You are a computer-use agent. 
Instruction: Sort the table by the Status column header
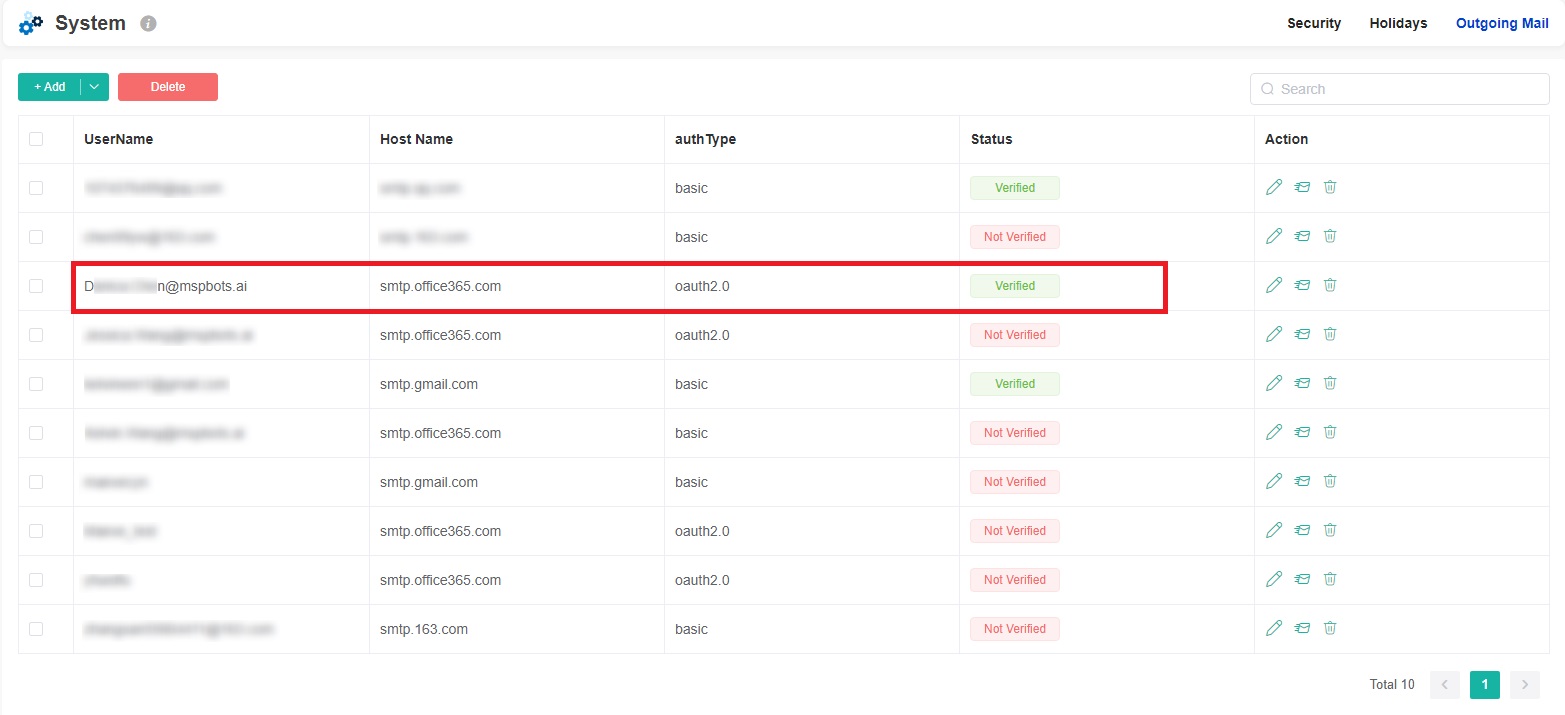point(991,139)
